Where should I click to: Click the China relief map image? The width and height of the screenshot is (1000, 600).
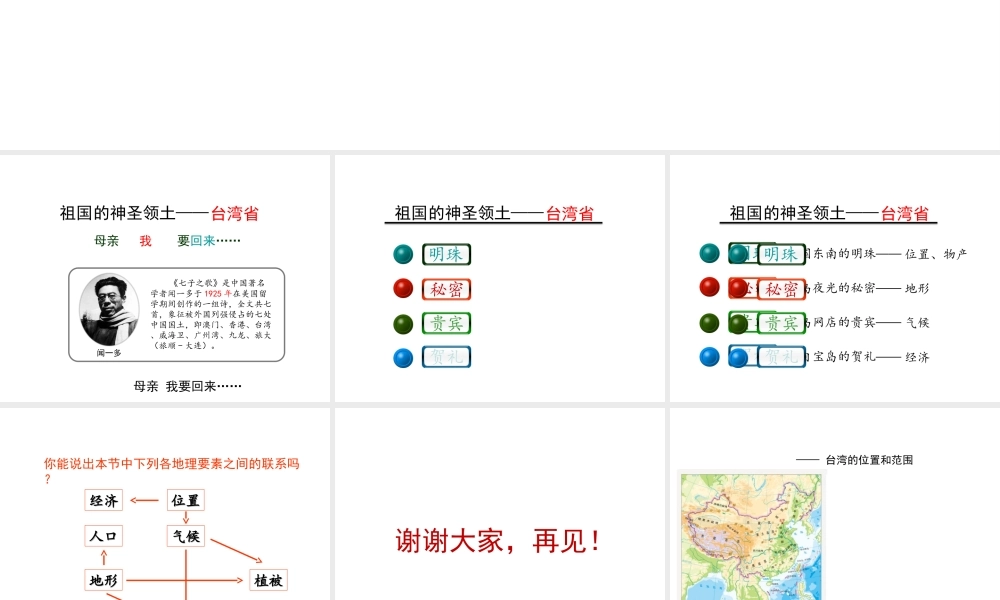[751, 536]
